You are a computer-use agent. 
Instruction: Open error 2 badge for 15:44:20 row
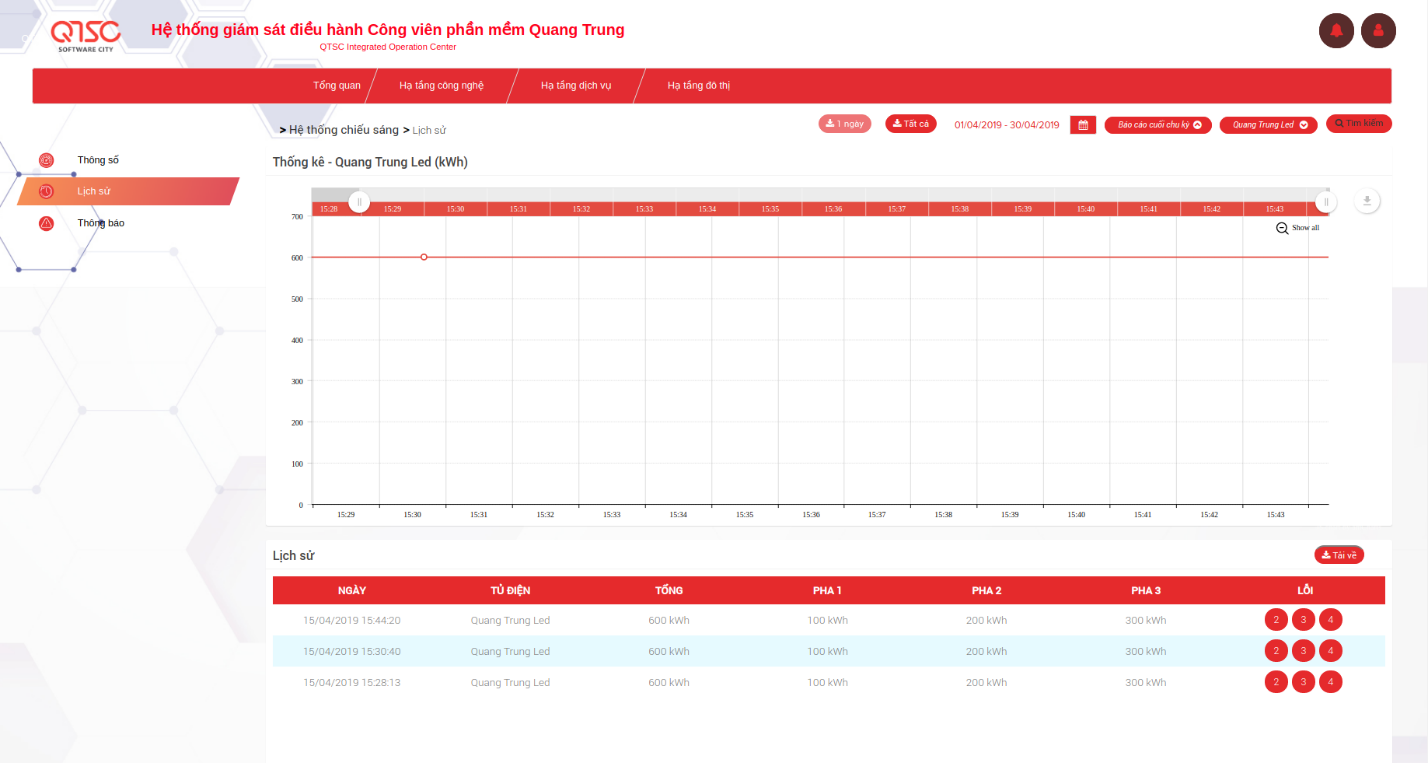[1276, 620]
